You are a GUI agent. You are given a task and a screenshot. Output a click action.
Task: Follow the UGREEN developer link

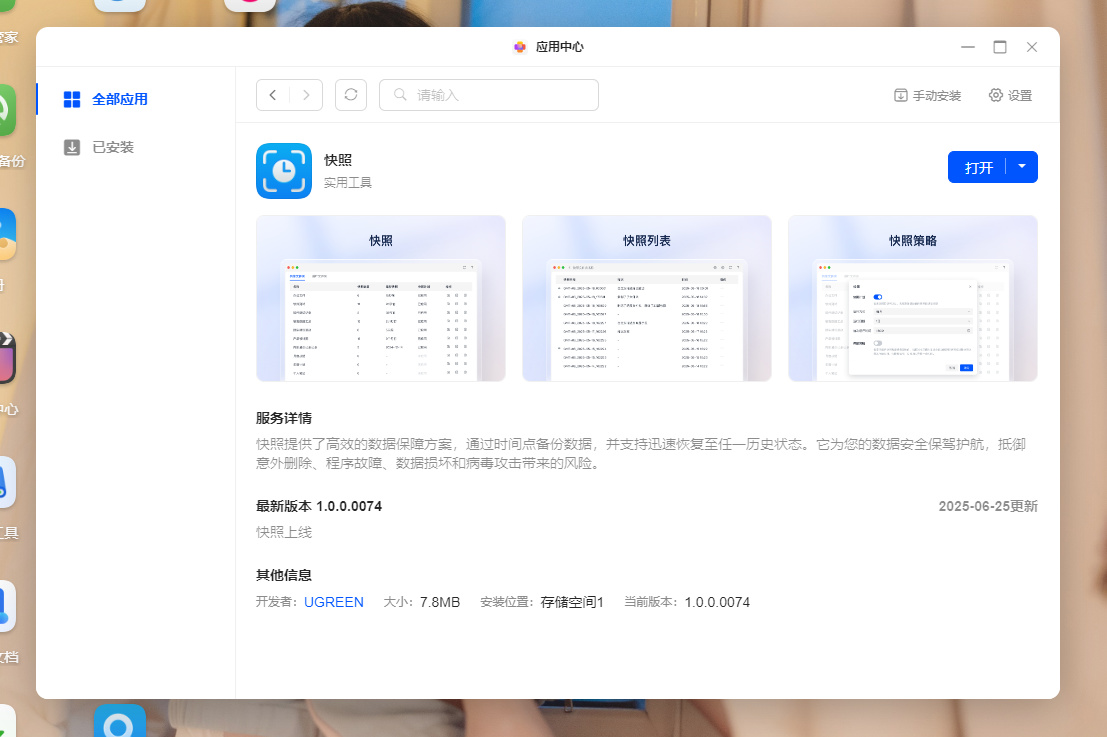334,602
